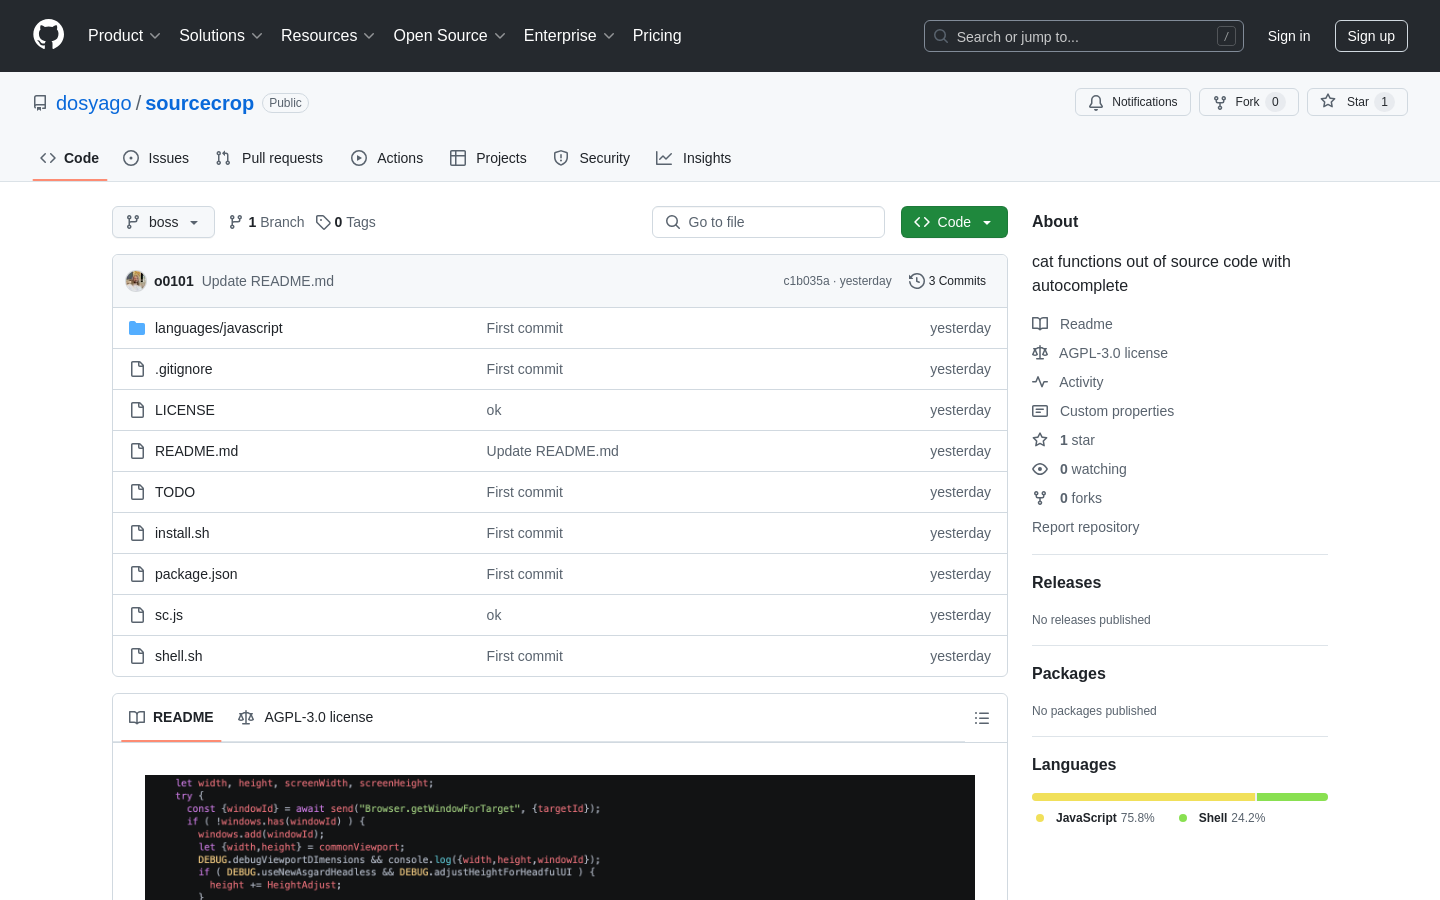The height and width of the screenshot is (900, 1440).
Task: Open the dosyago owner link
Action: click(x=94, y=103)
